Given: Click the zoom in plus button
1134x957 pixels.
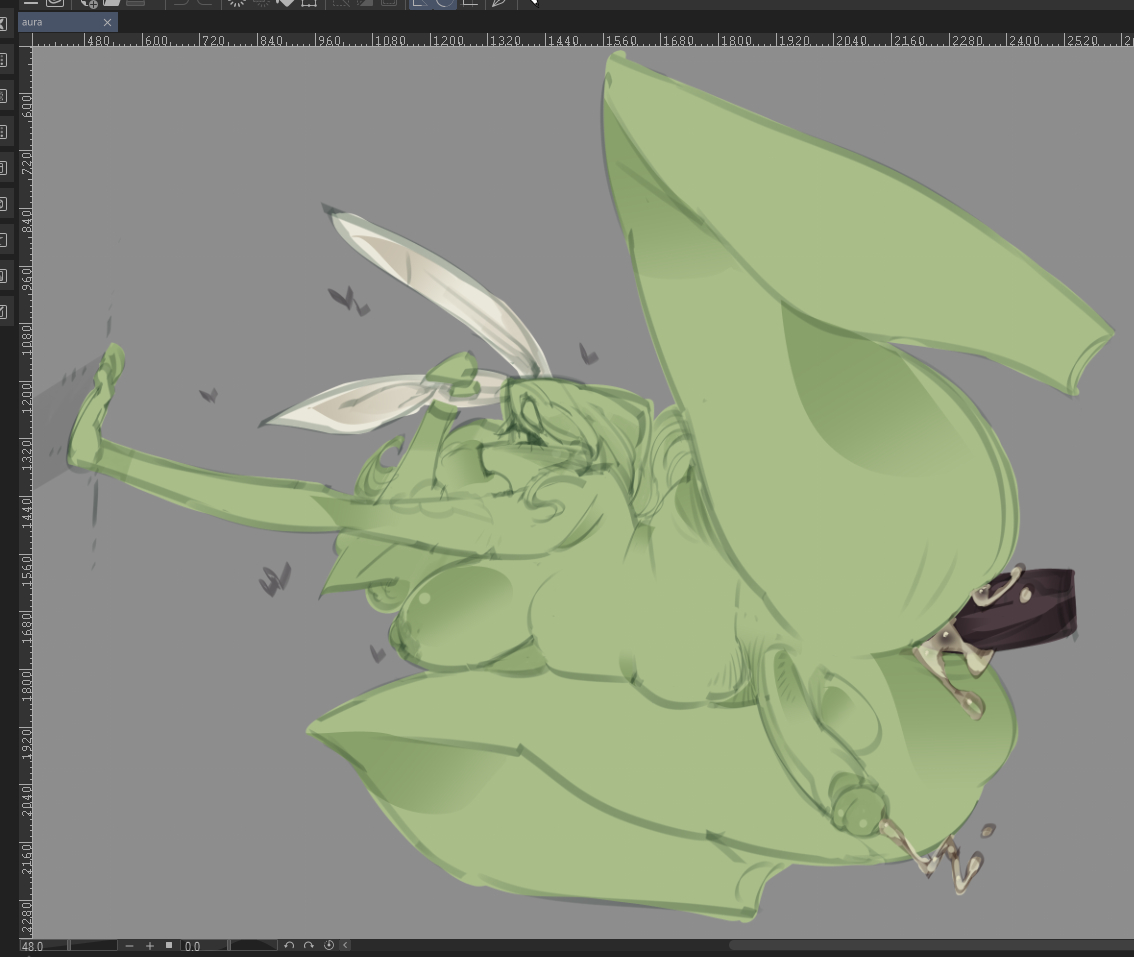Looking at the screenshot, I should pos(150,945).
